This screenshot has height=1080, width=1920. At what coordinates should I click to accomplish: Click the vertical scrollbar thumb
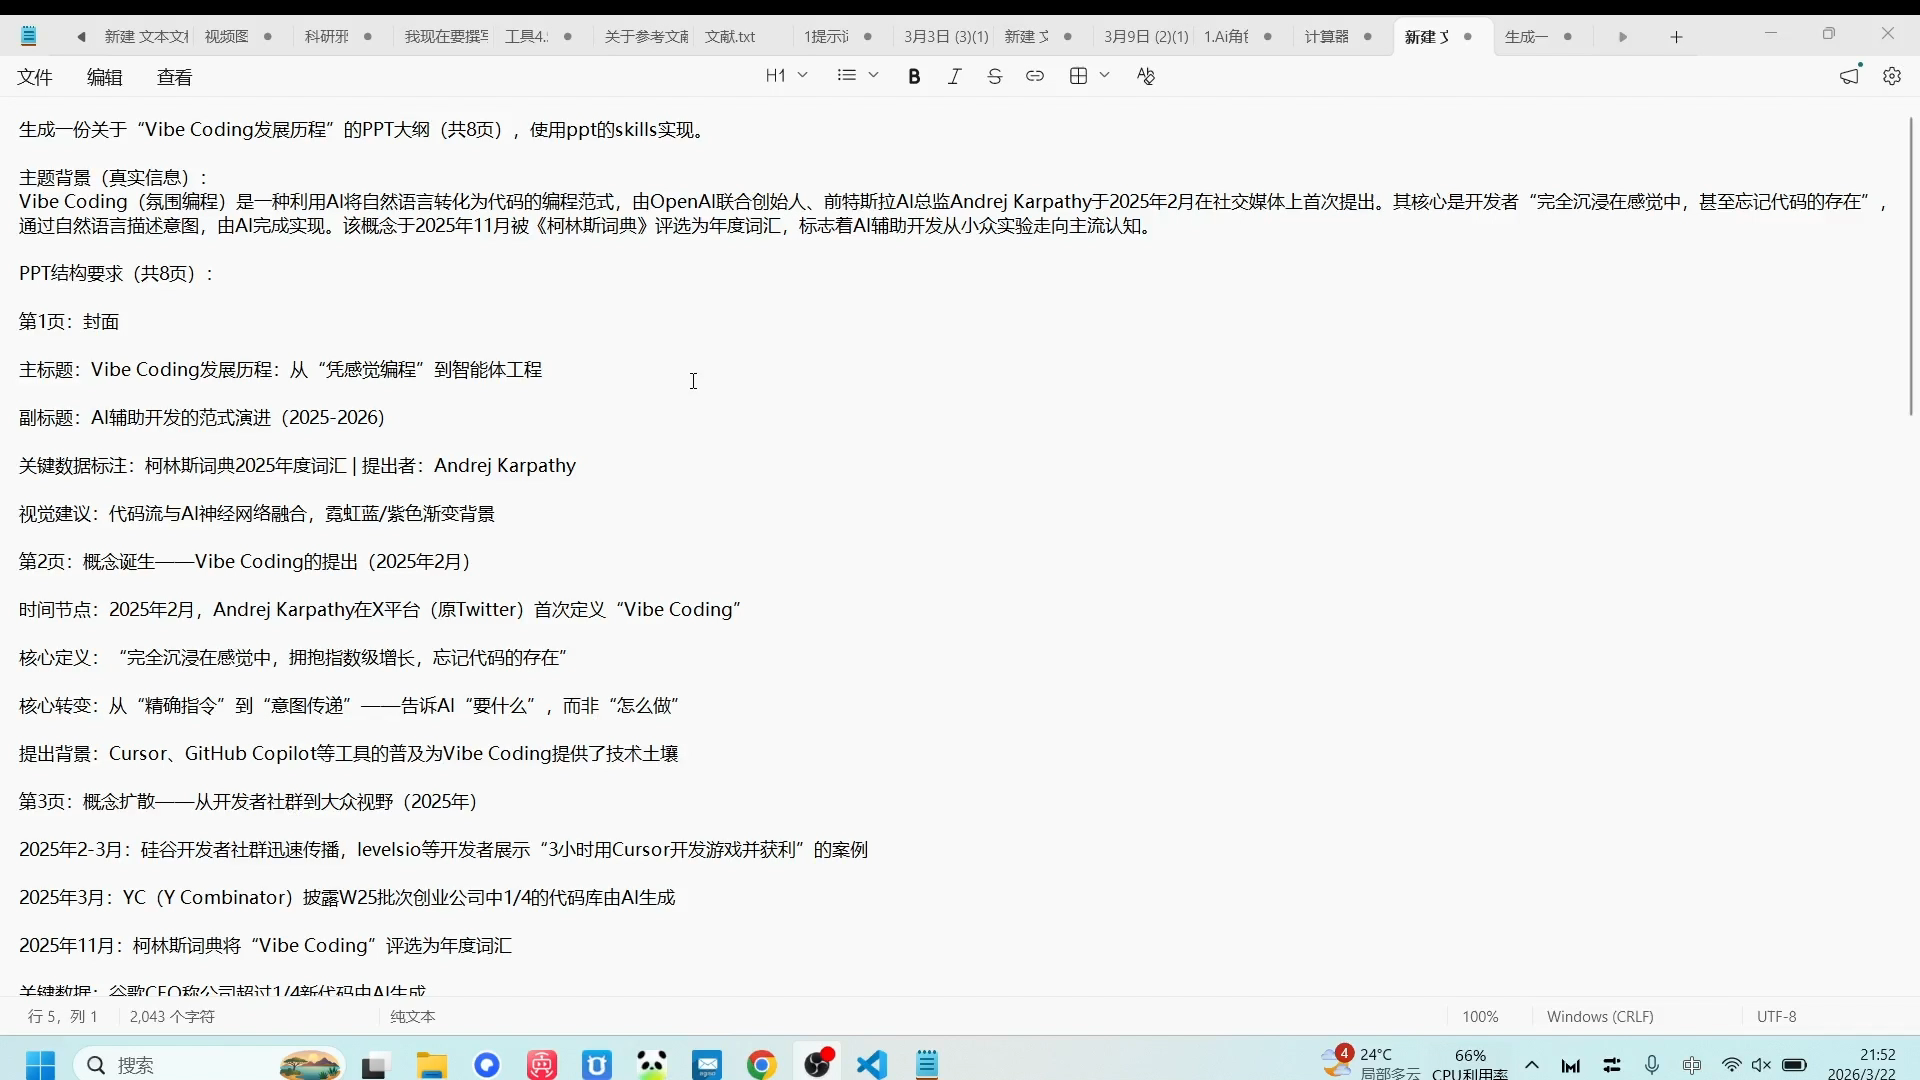pos(1910,265)
